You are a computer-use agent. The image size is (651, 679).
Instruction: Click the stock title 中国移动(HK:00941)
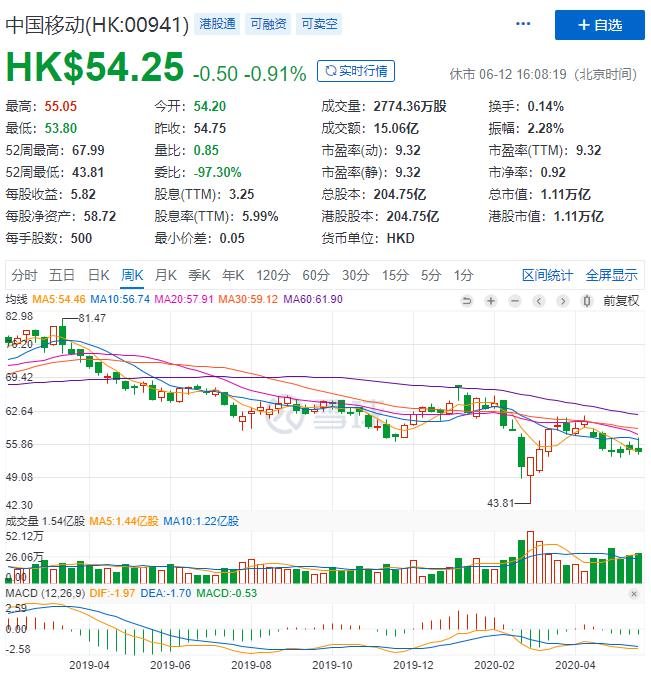(97, 25)
